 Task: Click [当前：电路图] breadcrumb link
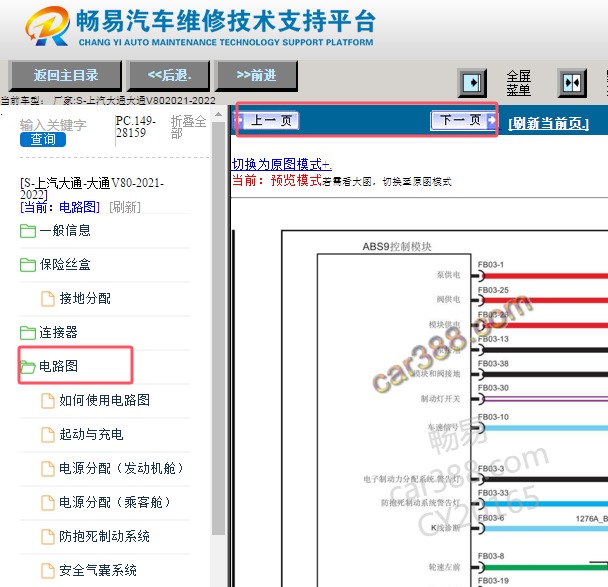pos(60,207)
